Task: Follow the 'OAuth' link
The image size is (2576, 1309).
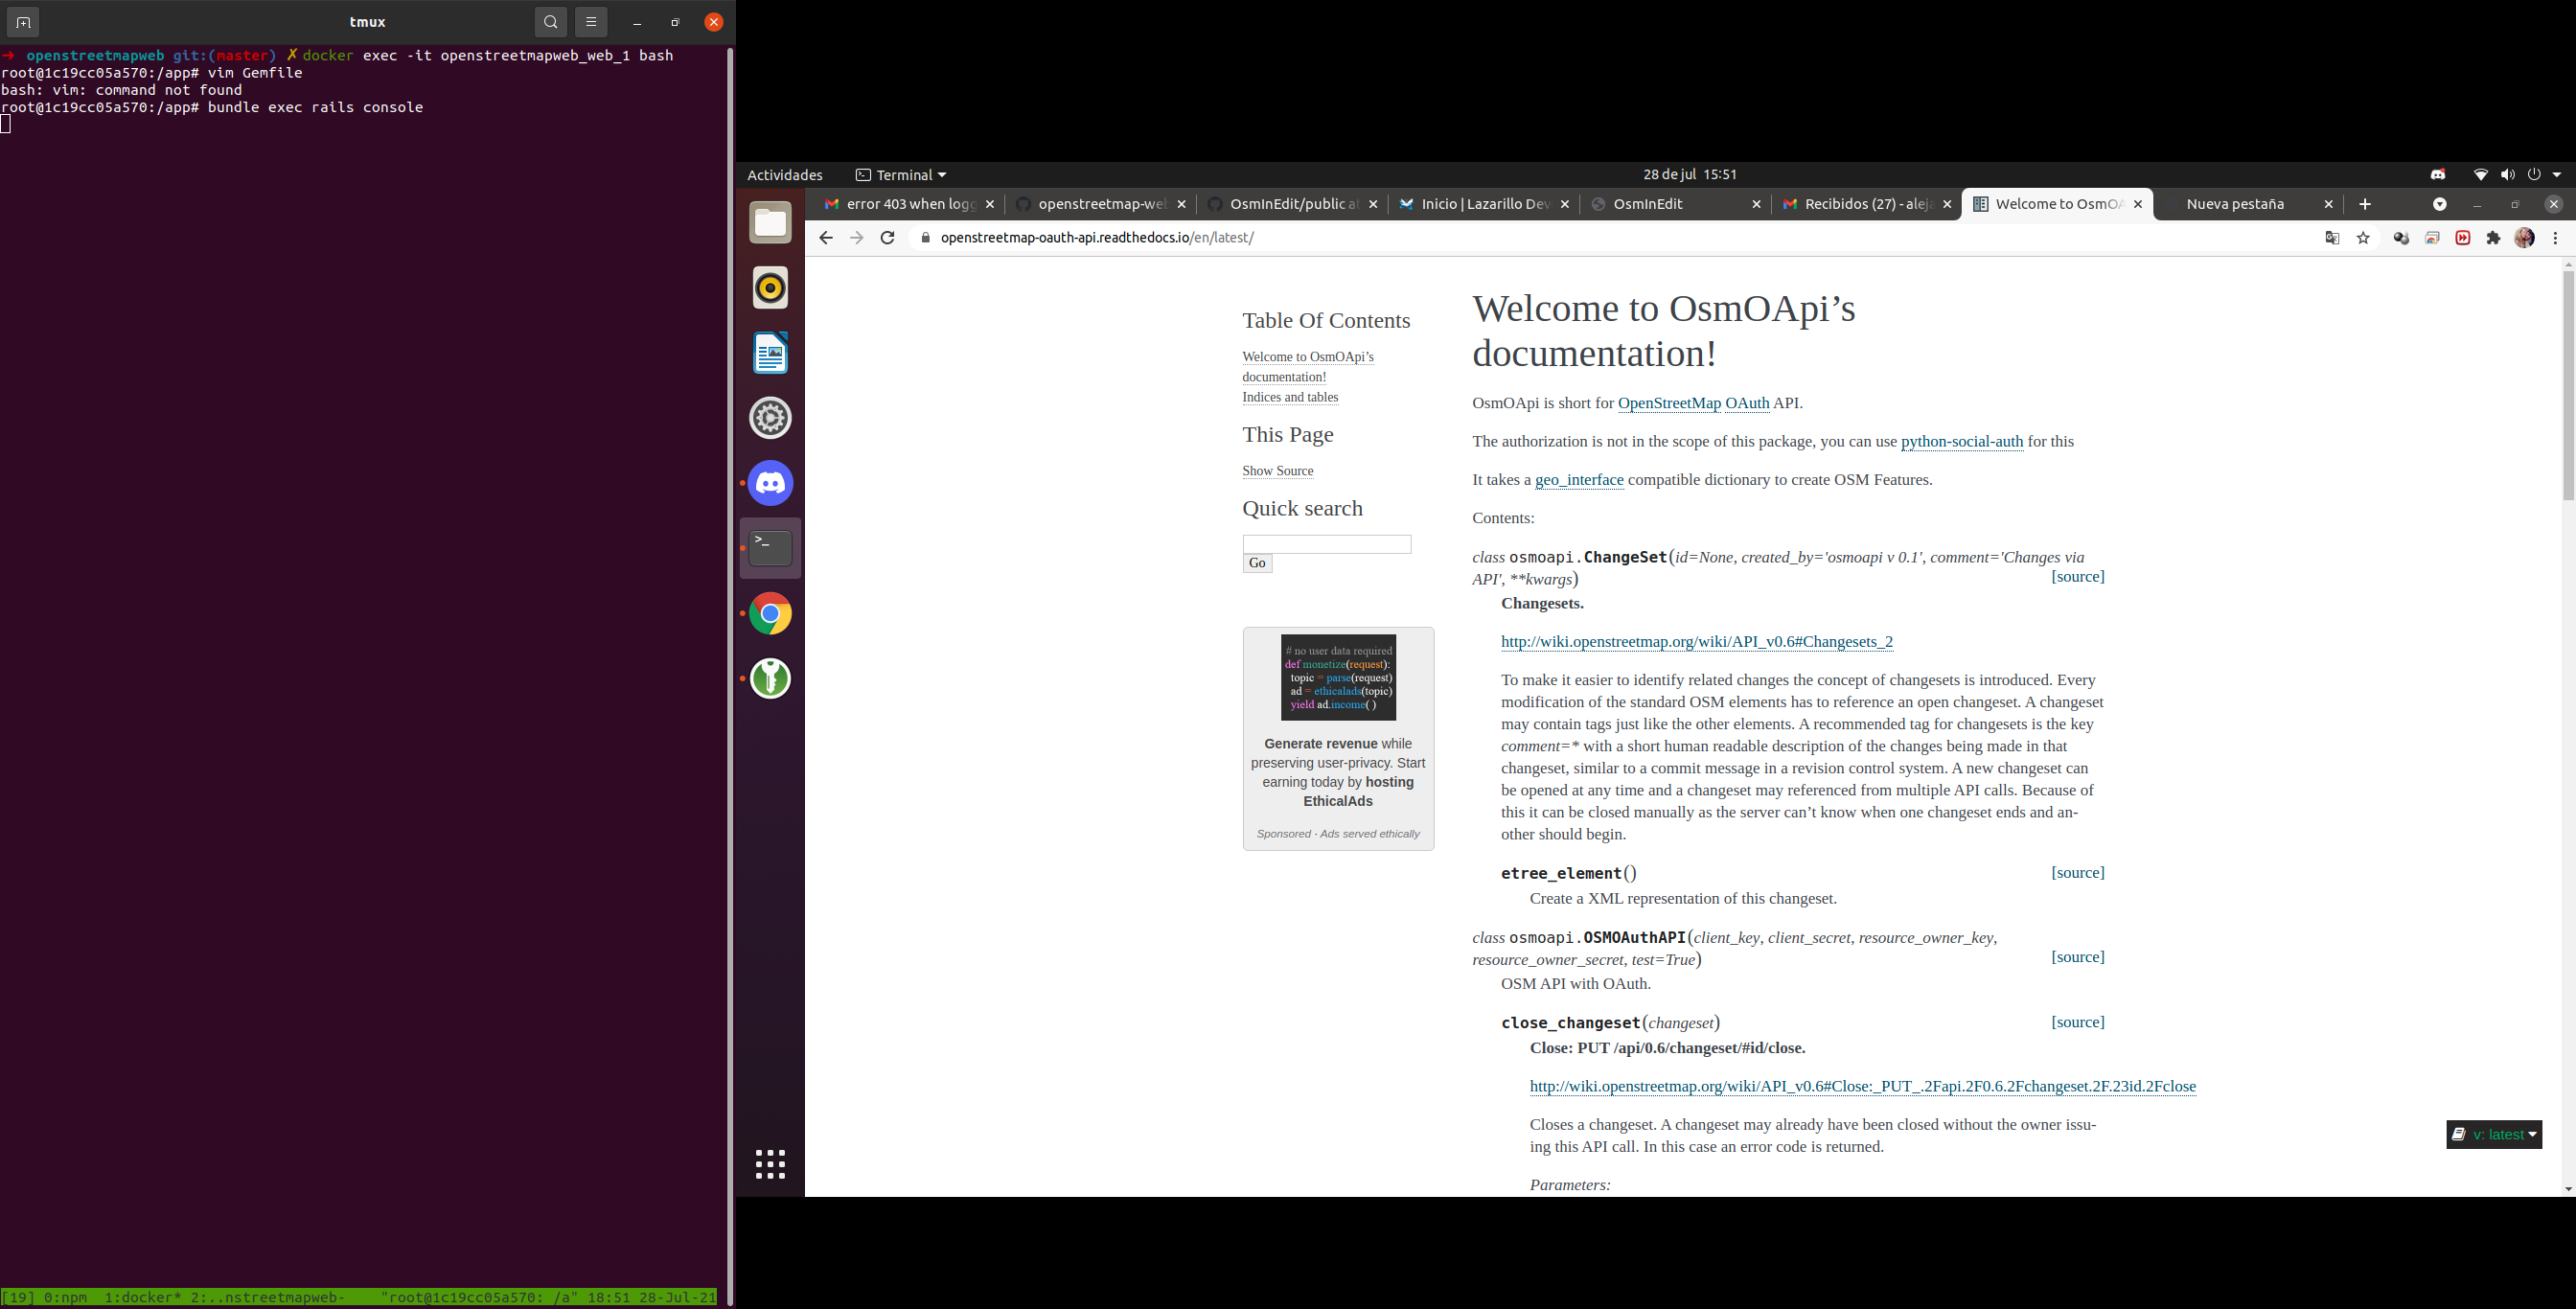Action: 1747,403
